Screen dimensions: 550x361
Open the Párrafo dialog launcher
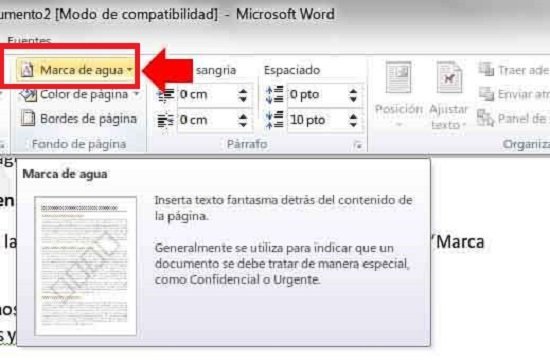click(357, 145)
